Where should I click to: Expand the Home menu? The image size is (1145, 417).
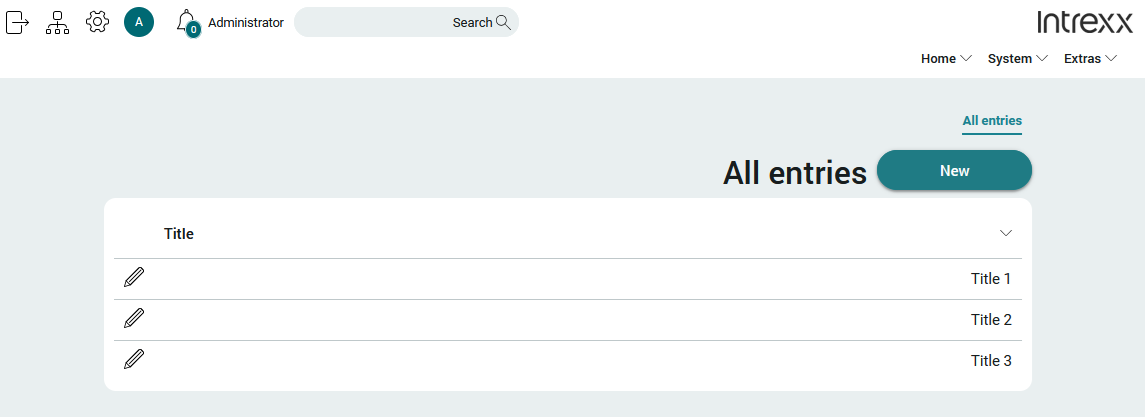(946, 58)
